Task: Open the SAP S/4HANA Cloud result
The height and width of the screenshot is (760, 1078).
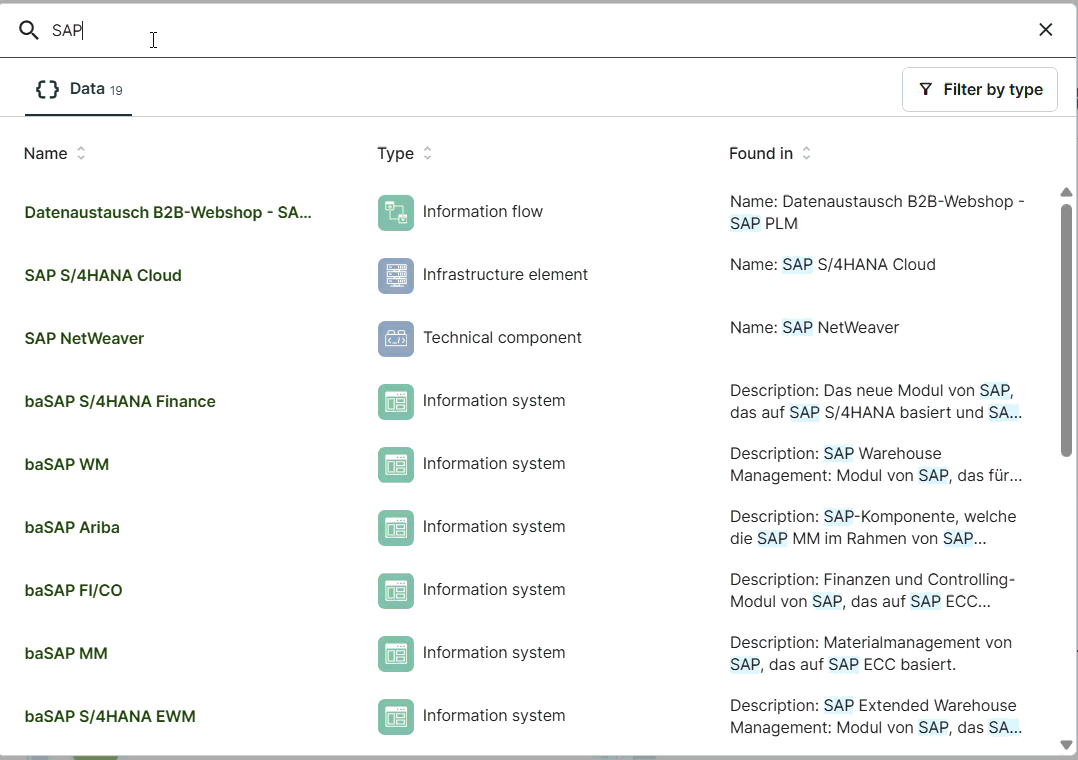Action: click(x=103, y=276)
